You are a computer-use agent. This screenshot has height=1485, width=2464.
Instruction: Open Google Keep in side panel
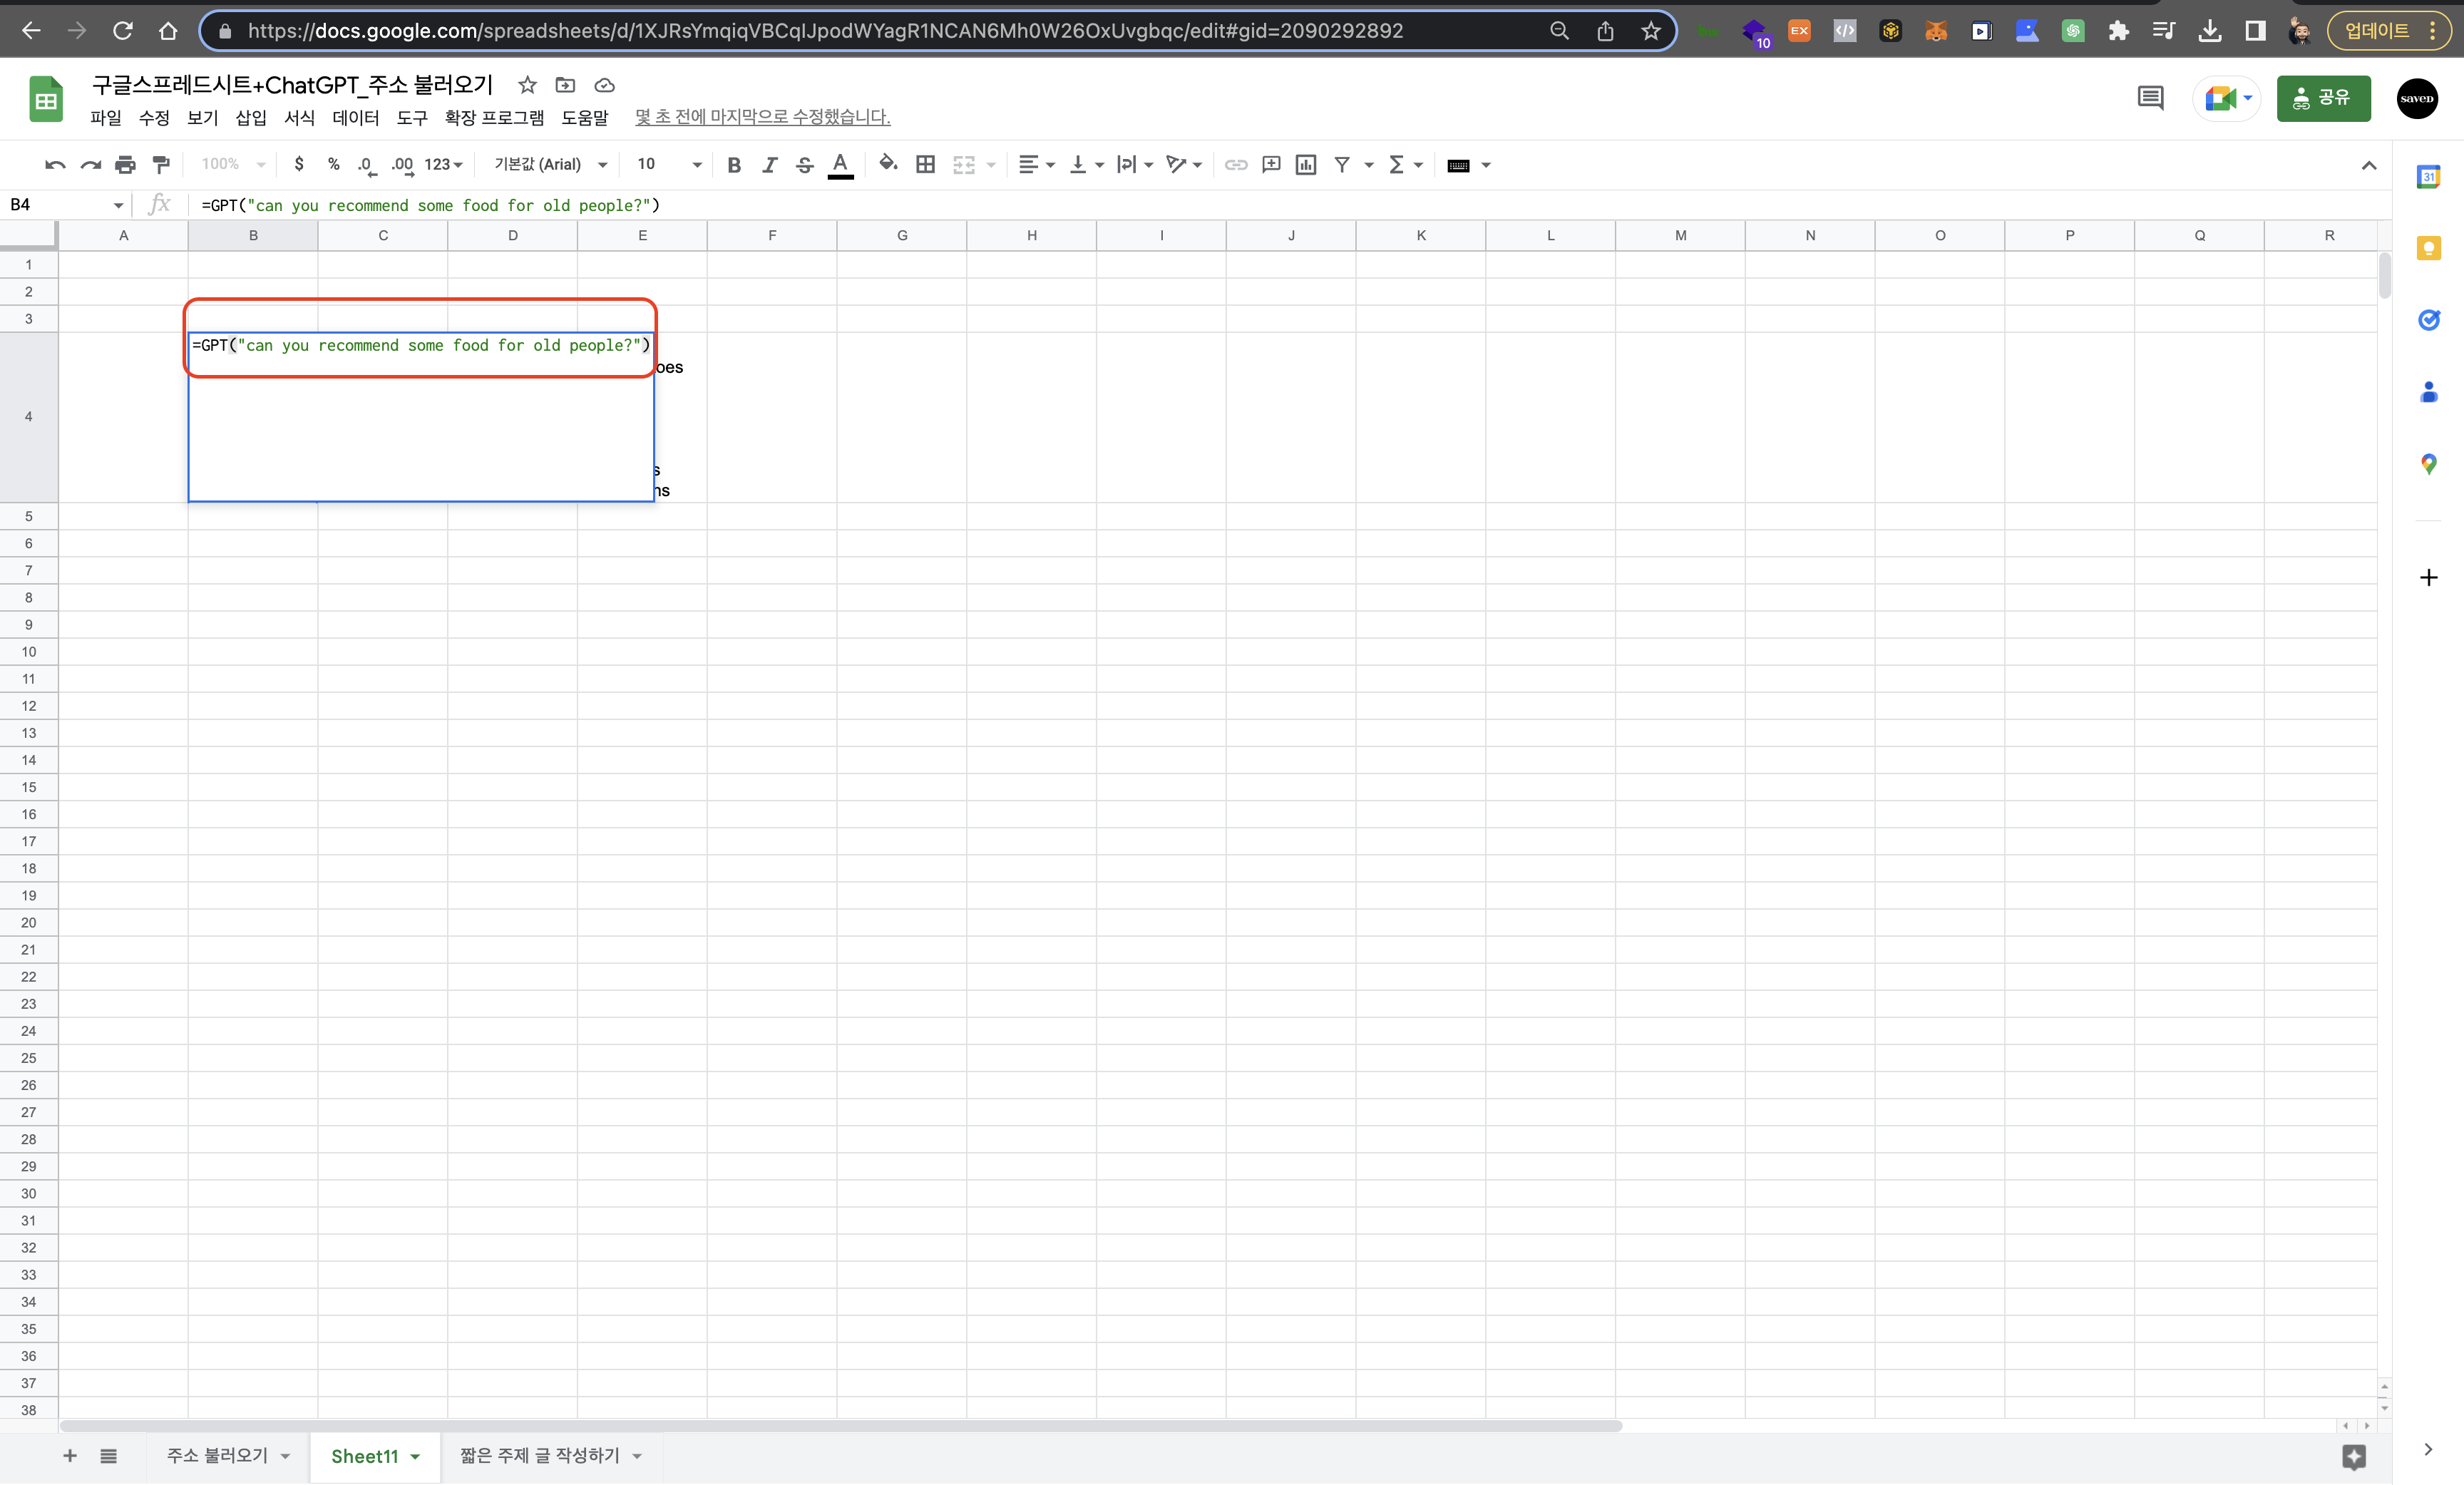tap(2428, 248)
